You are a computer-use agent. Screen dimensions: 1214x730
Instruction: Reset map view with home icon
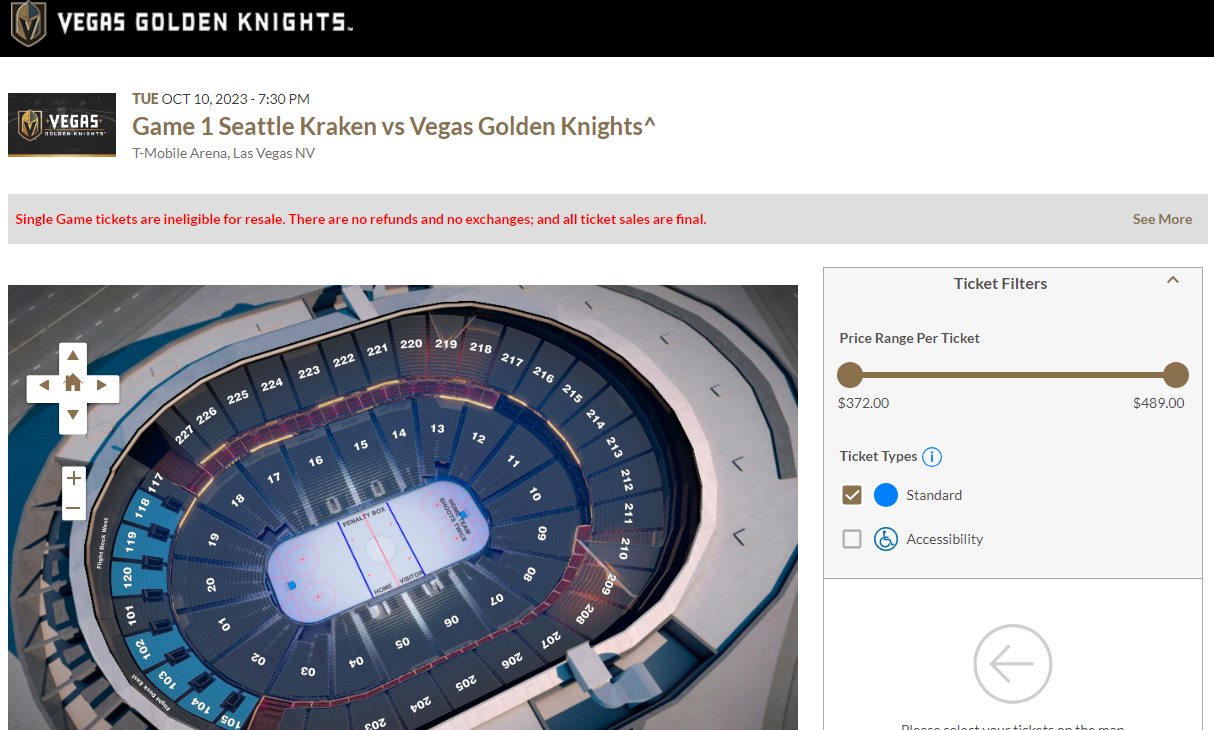73,384
